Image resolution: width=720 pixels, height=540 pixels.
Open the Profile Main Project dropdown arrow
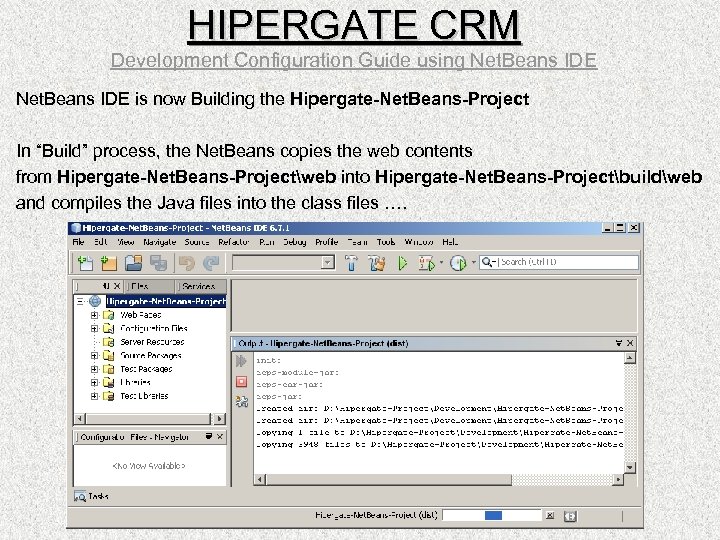[x=473, y=263]
